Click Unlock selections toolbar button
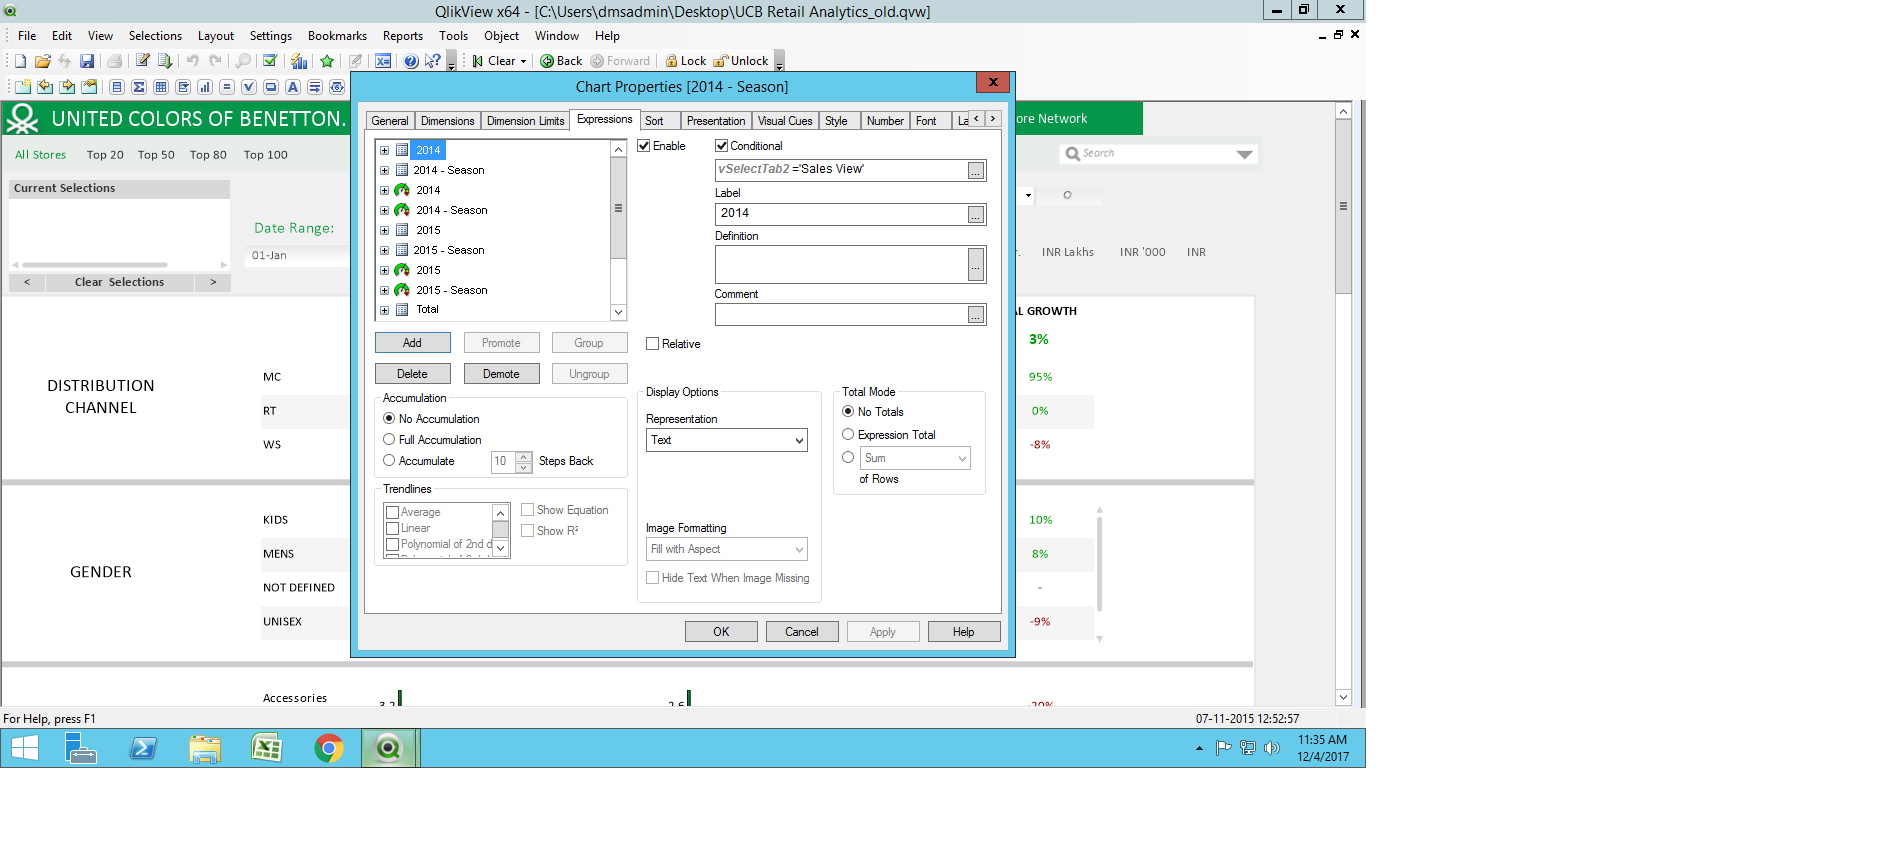This screenshot has width=1894, height=854. pos(741,61)
